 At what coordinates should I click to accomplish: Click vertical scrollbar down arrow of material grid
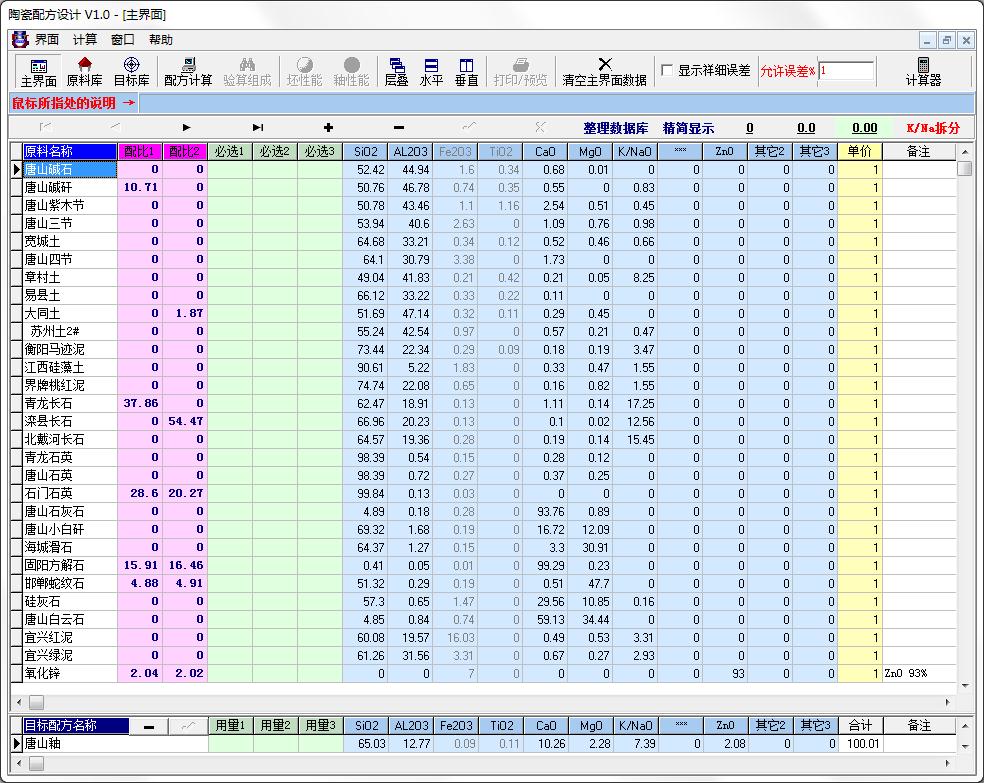[x=965, y=686]
